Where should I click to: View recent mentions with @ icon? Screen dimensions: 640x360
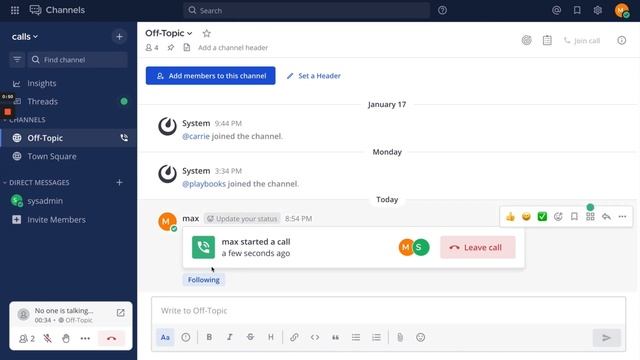point(556,10)
